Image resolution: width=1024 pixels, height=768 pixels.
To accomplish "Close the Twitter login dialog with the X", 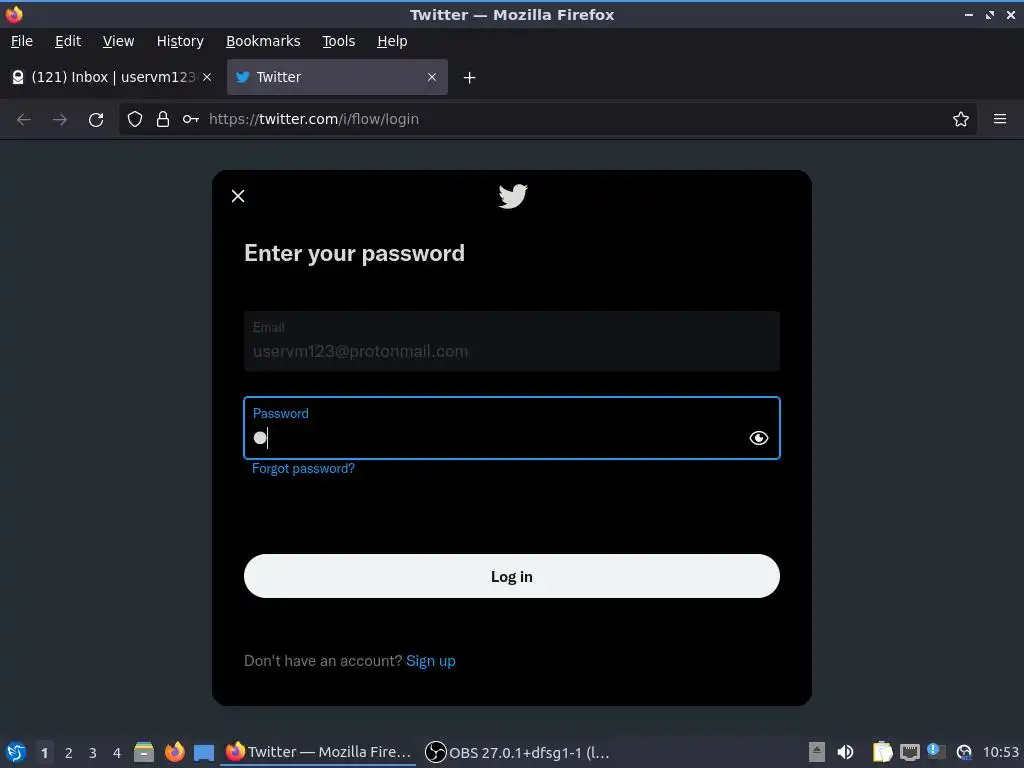I will point(238,196).
